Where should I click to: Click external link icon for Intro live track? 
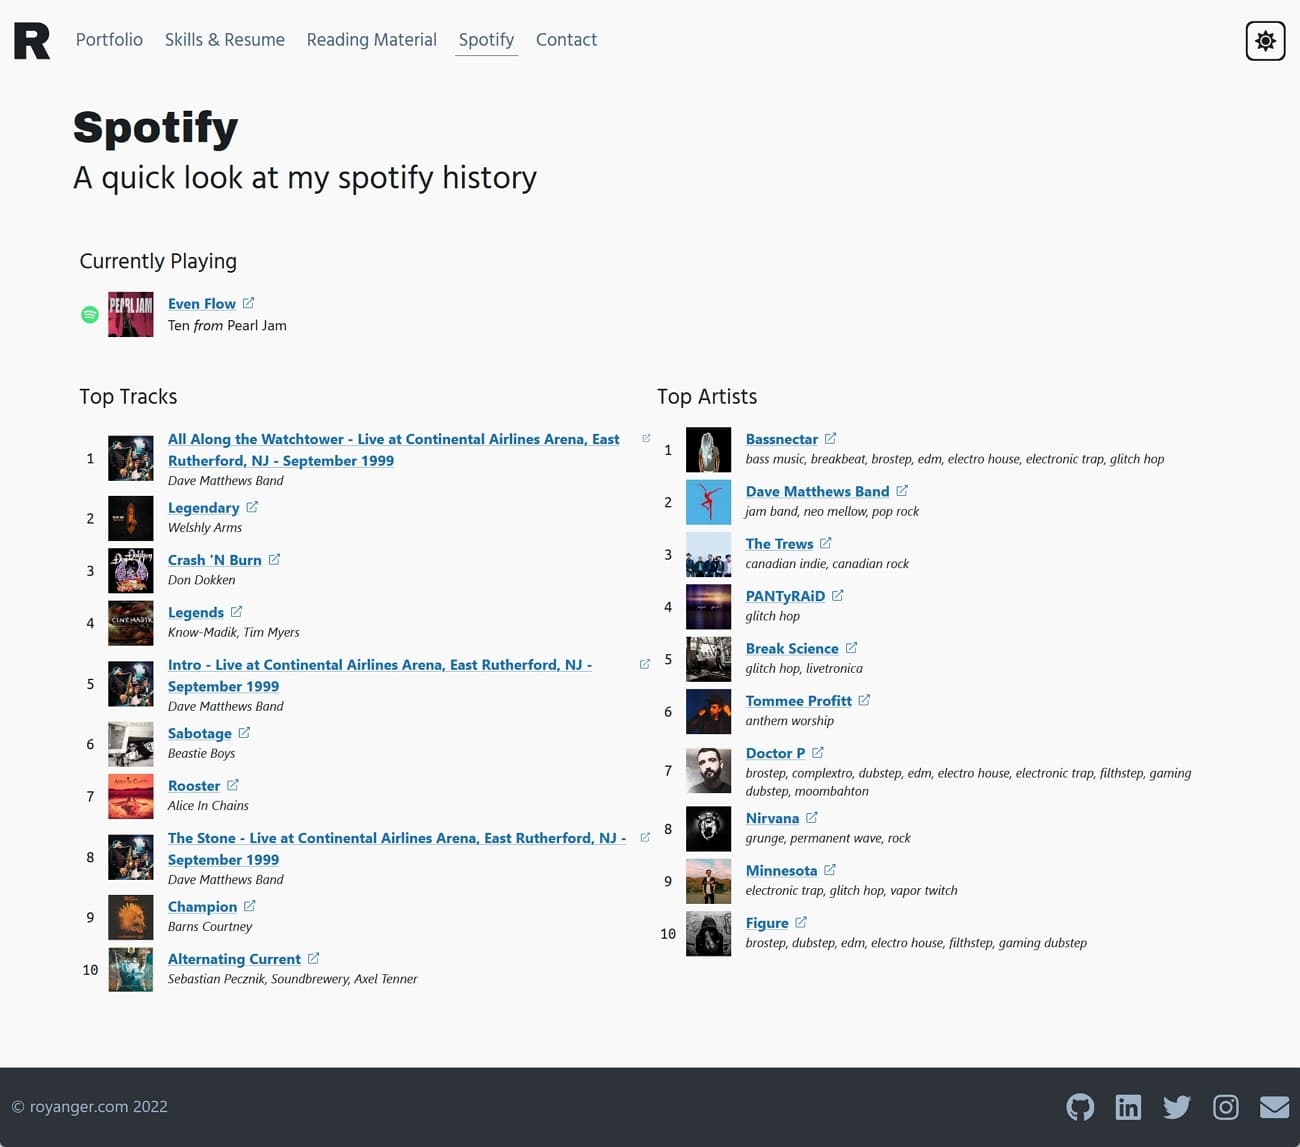645,664
